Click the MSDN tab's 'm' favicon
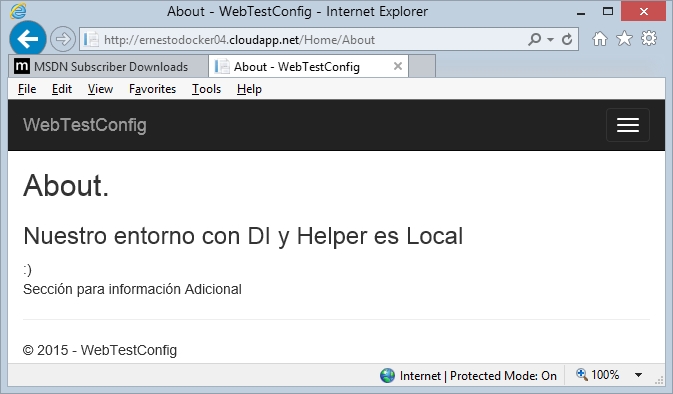 tap(22, 66)
